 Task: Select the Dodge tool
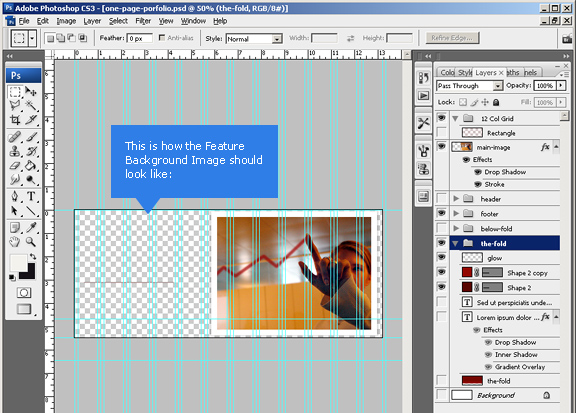pos(31,179)
